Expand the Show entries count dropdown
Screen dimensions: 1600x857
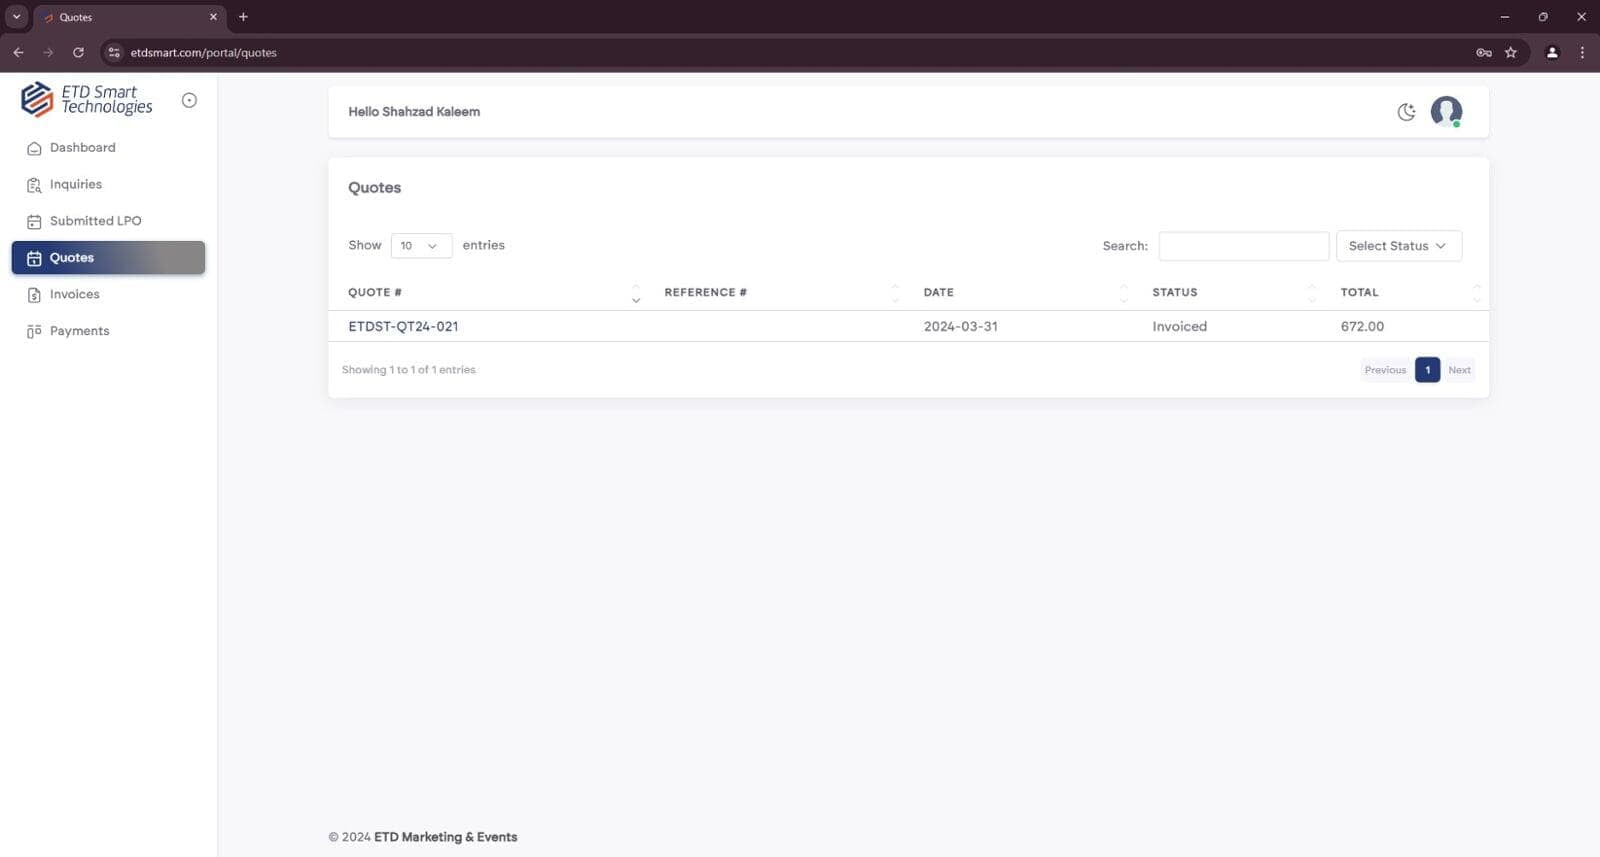[x=421, y=246]
